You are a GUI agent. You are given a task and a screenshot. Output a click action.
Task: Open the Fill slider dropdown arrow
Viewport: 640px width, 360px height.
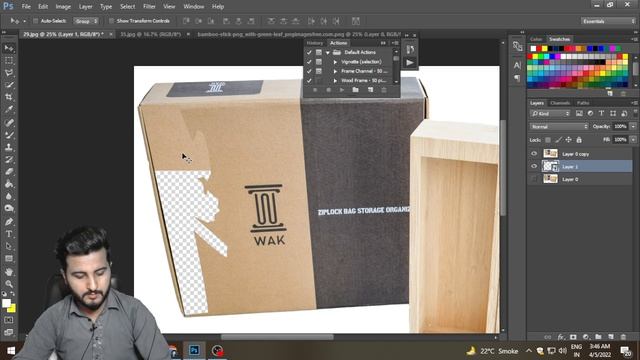click(x=633, y=140)
